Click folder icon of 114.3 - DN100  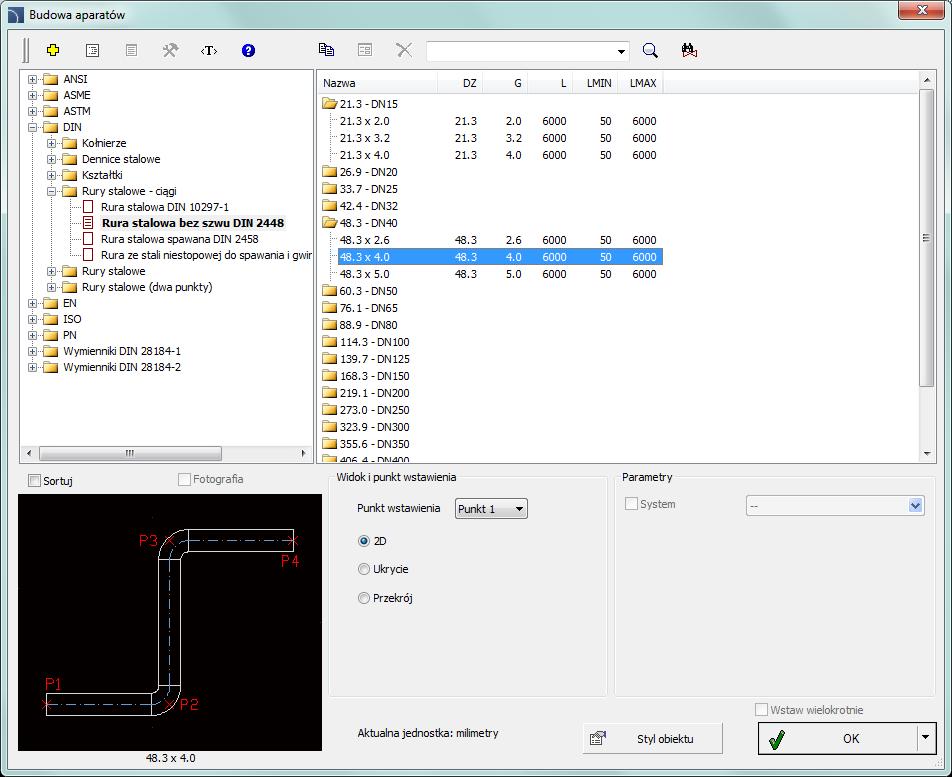329,342
